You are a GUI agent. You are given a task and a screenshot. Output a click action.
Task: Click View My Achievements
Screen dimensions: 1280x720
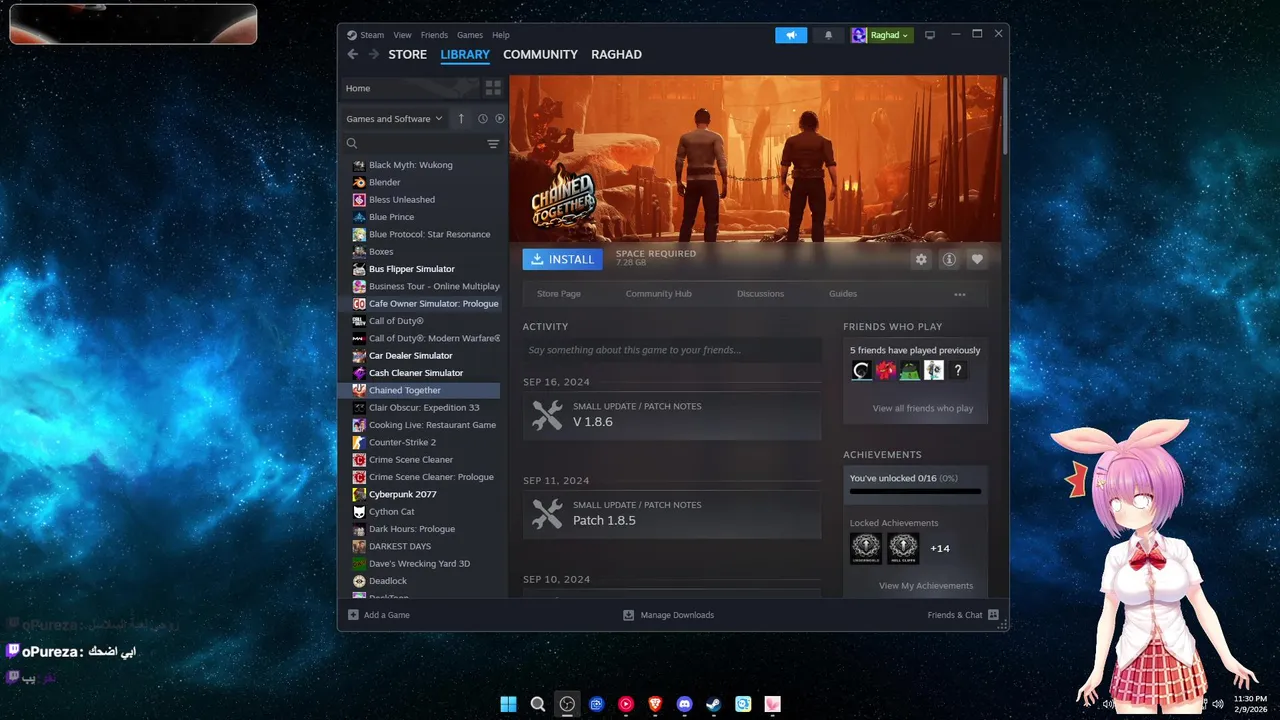(x=925, y=586)
